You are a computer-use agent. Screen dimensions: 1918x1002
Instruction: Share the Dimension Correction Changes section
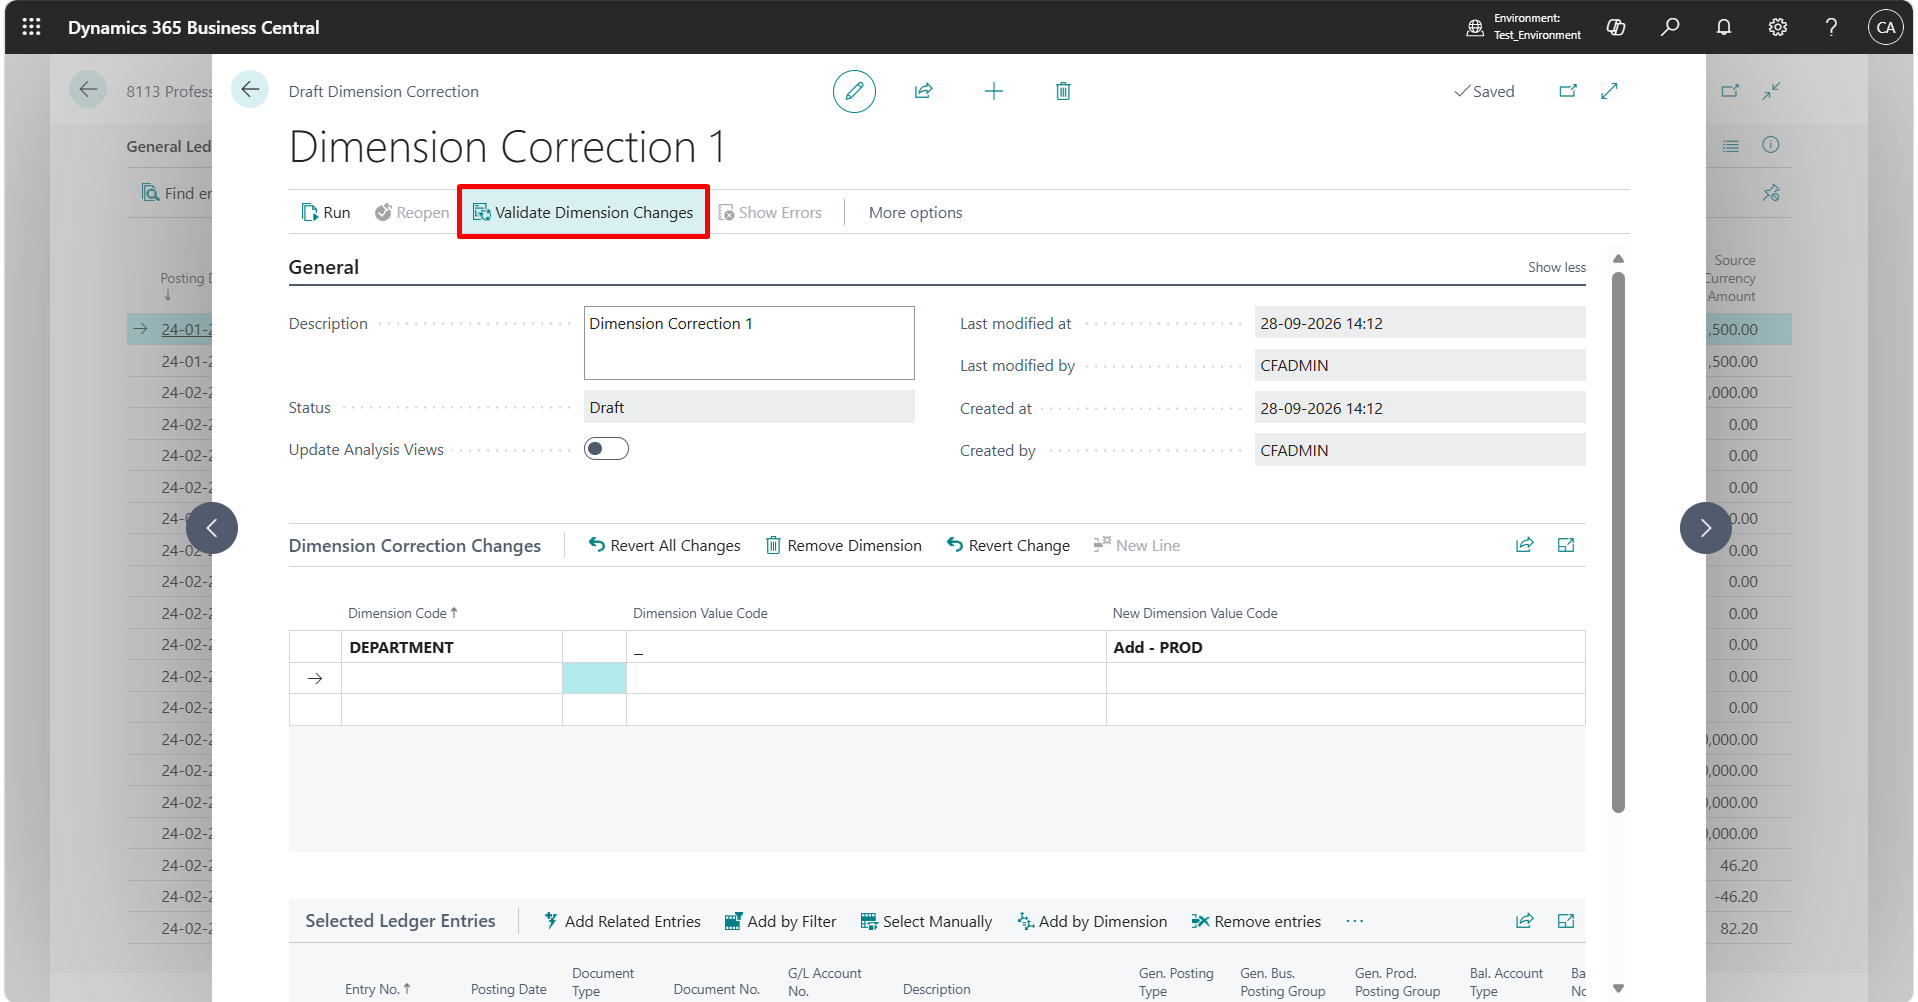(x=1525, y=545)
